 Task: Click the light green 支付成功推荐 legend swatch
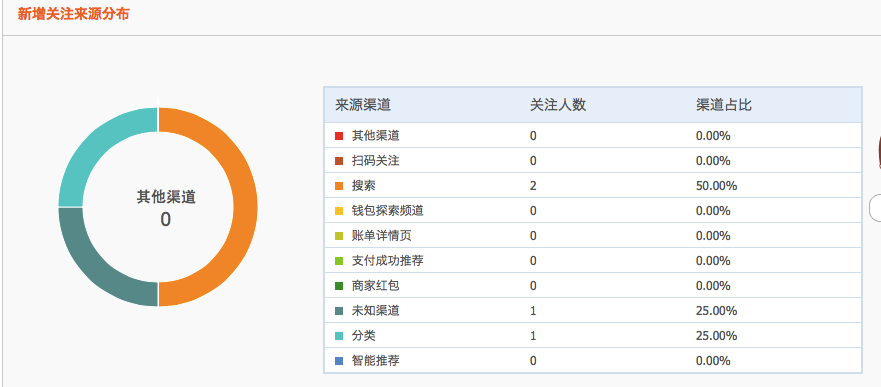point(339,261)
